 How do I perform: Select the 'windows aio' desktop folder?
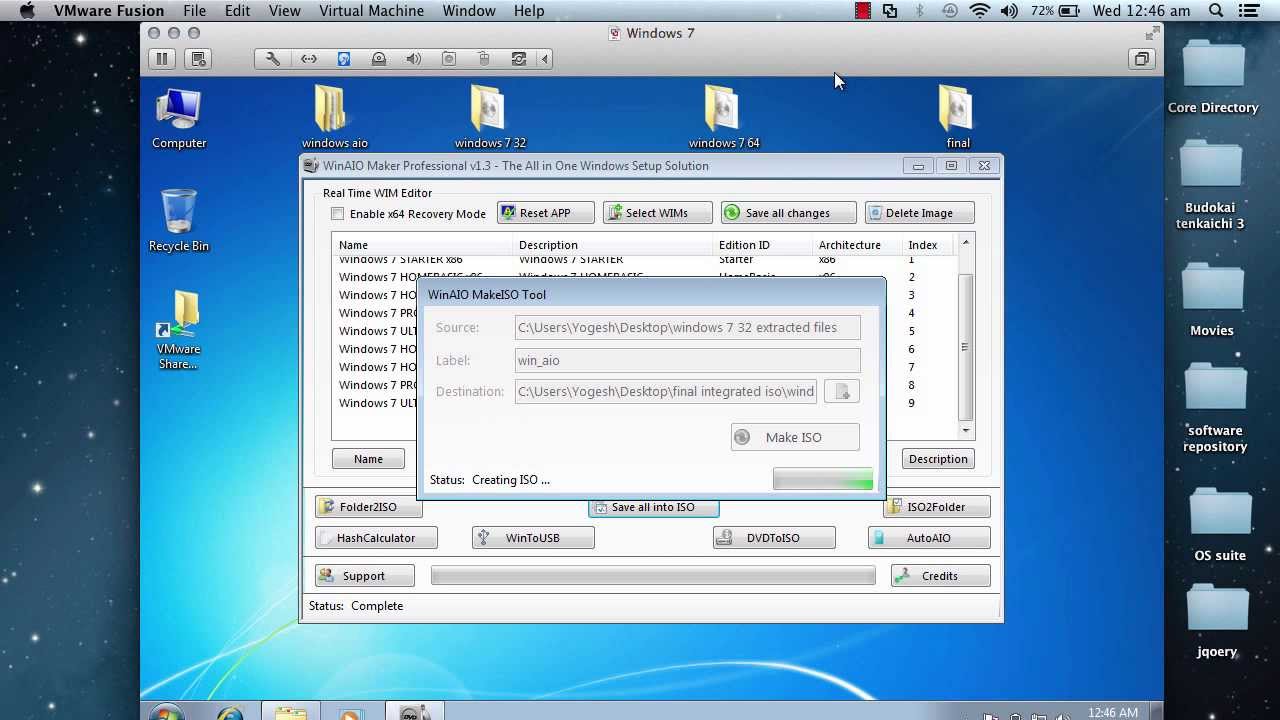click(x=334, y=117)
